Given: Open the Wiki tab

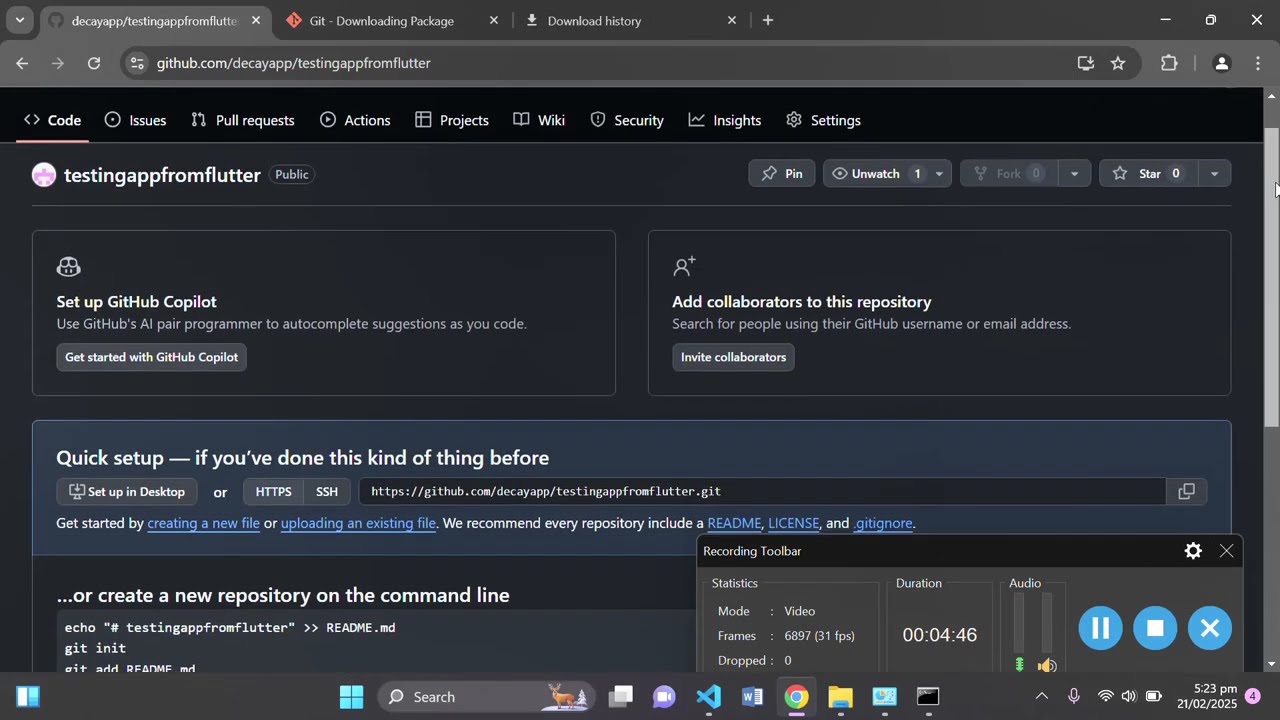Looking at the screenshot, I should (x=539, y=120).
